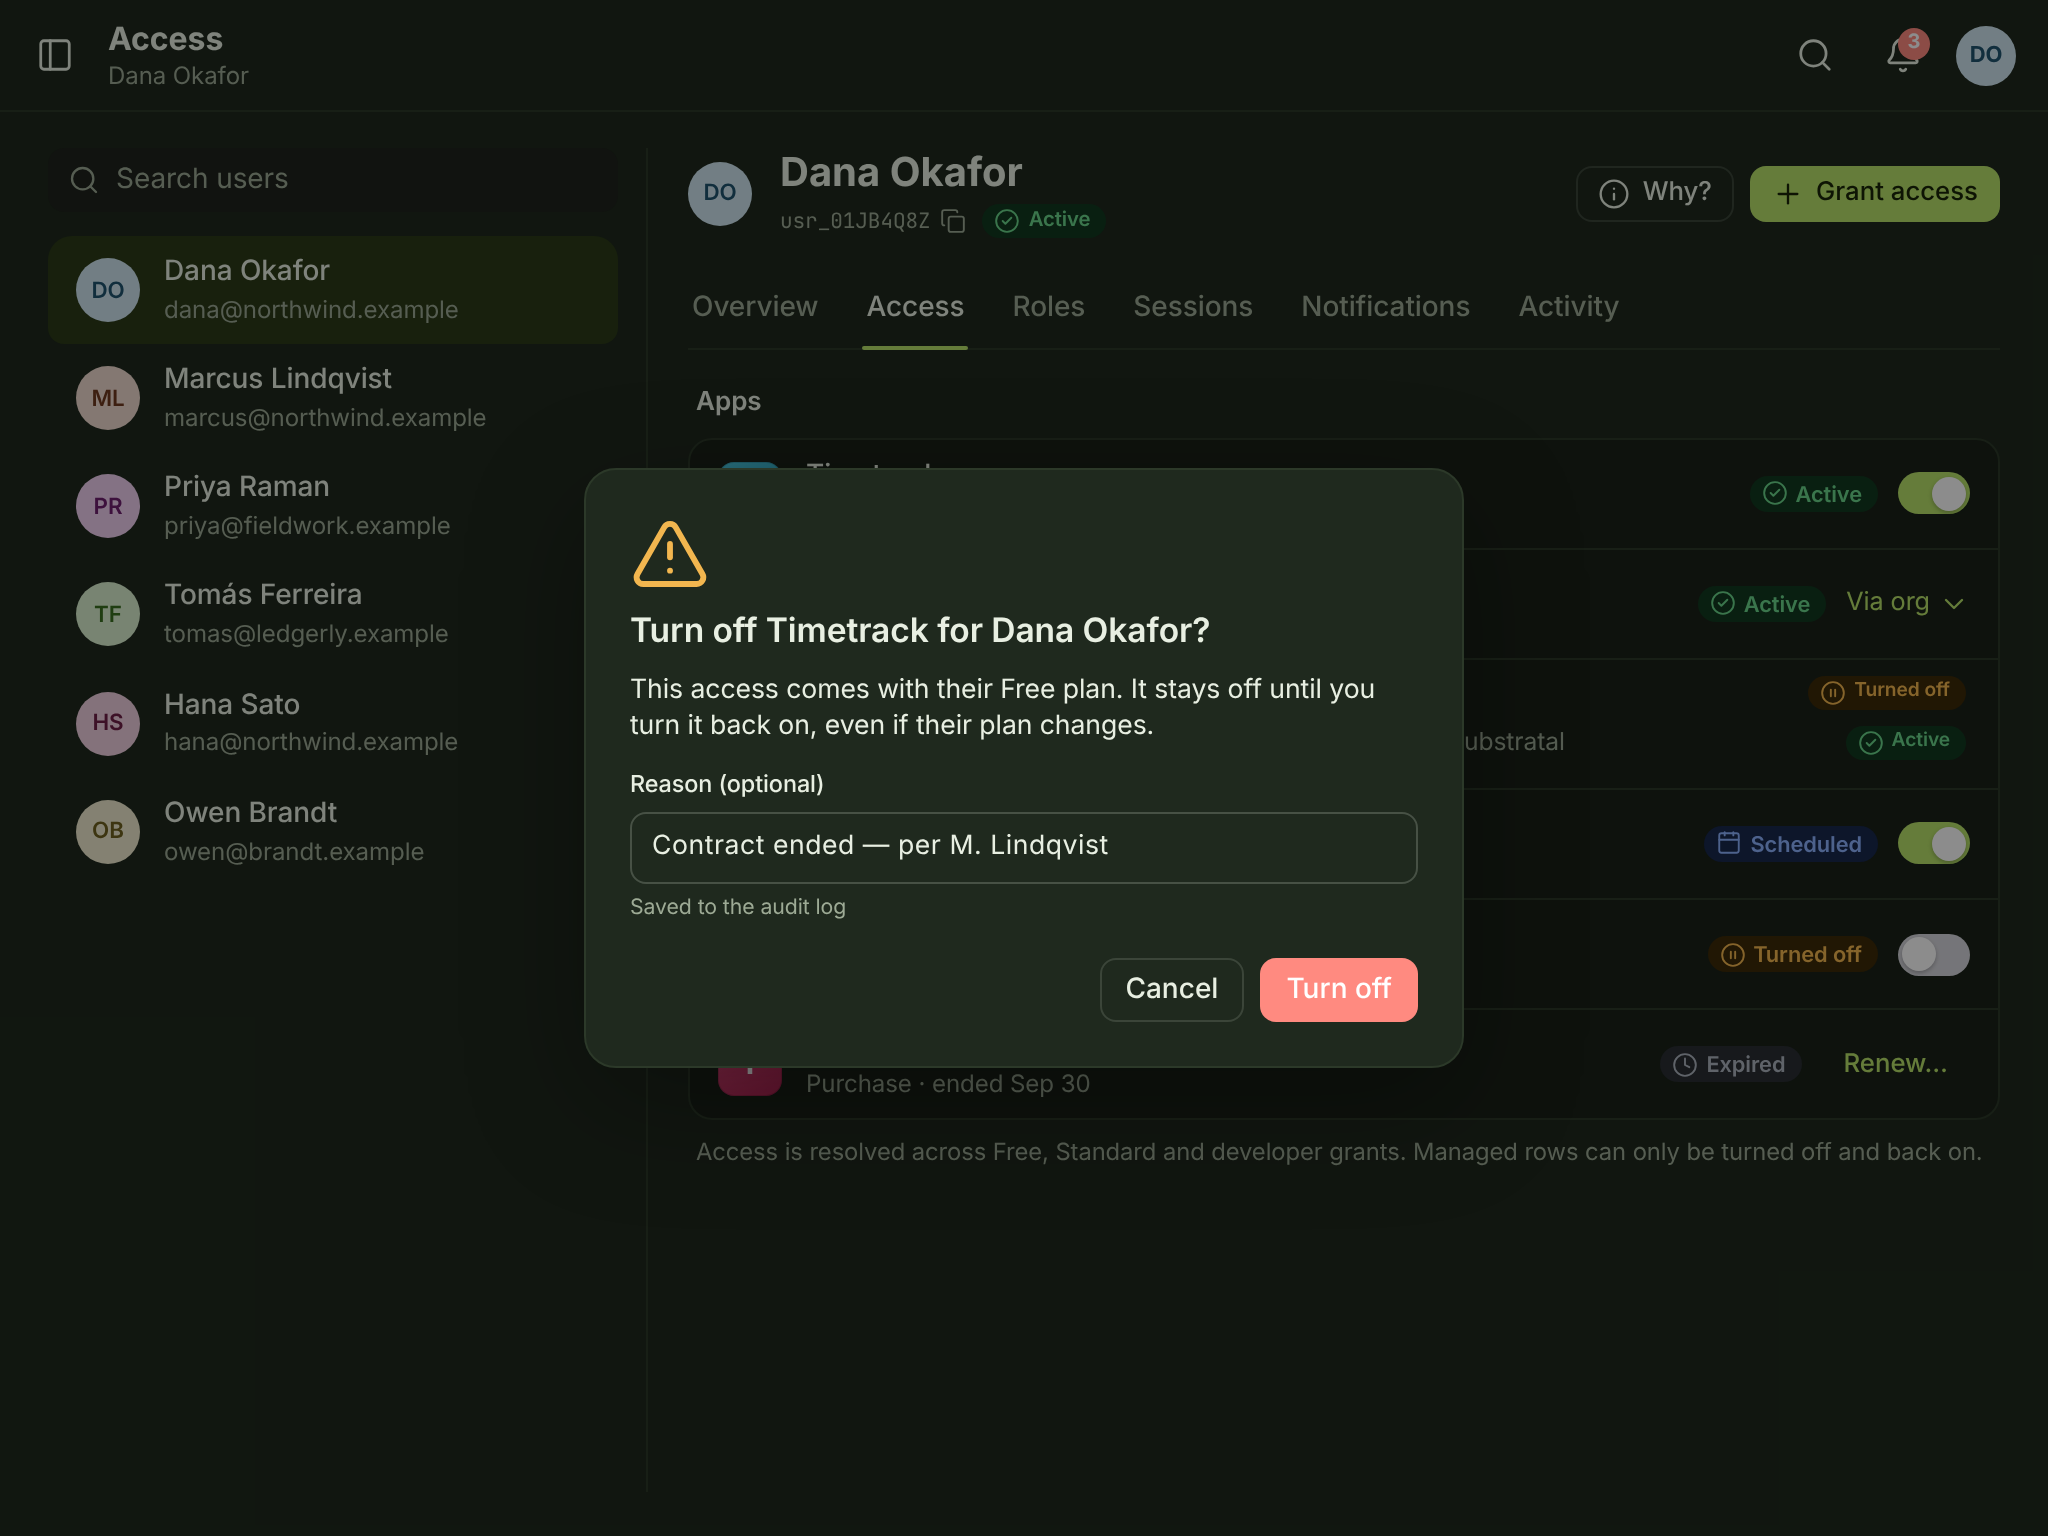Click the Active badge beside the user ID
2048x1536 pixels.
[1043, 220]
